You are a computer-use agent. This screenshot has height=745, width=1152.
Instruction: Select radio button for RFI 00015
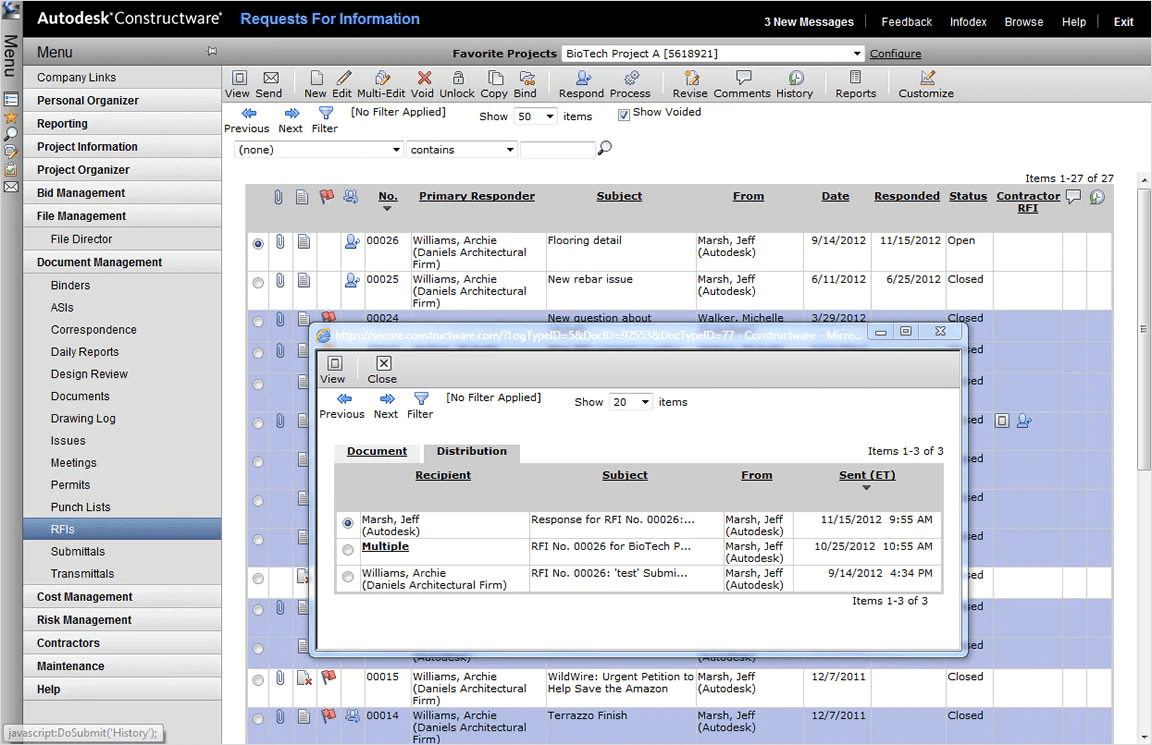[x=258, y=680]
